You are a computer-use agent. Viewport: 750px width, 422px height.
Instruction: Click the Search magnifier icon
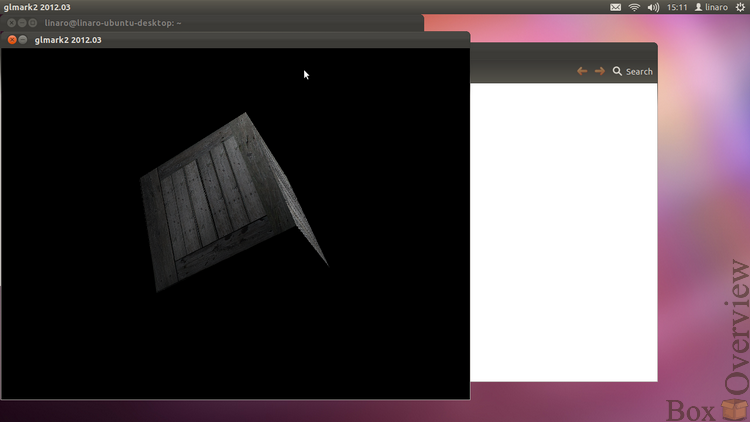pyautogui.click(x=617, y=71)
